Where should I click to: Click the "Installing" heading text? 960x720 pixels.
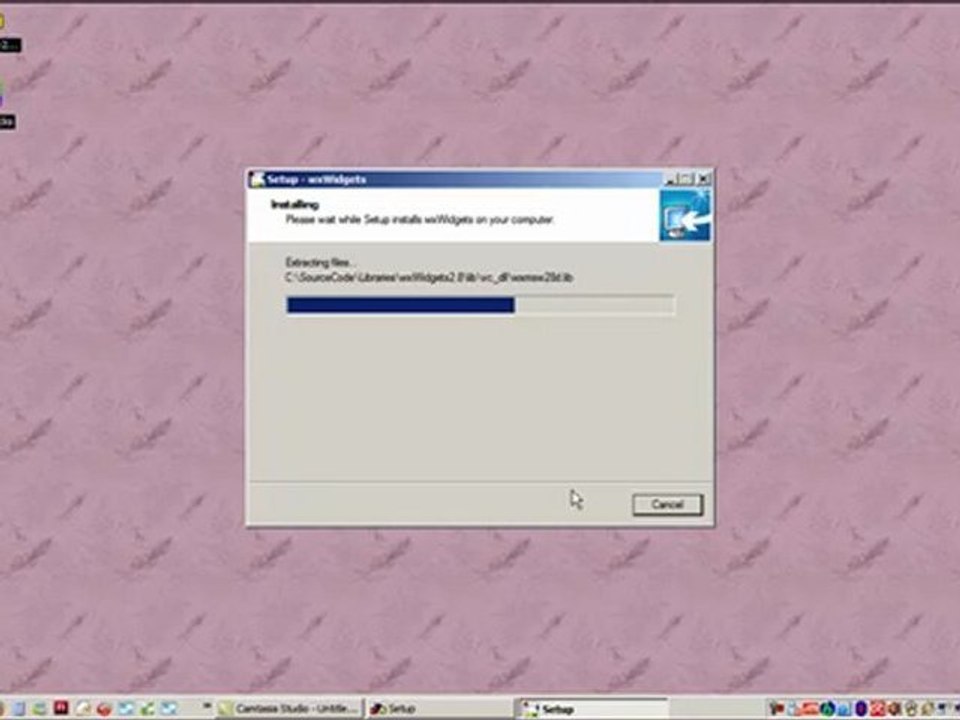294,204
